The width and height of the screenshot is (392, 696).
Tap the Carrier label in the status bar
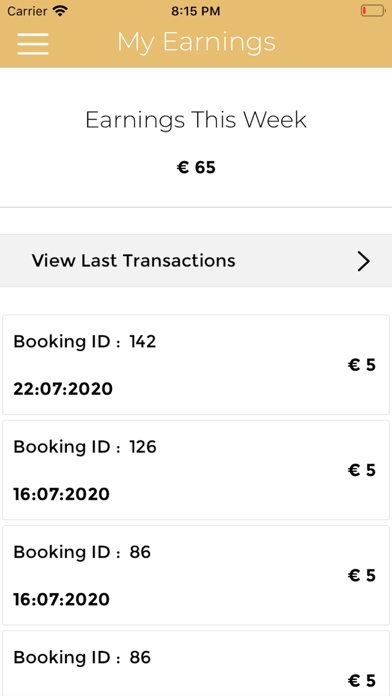28,11
